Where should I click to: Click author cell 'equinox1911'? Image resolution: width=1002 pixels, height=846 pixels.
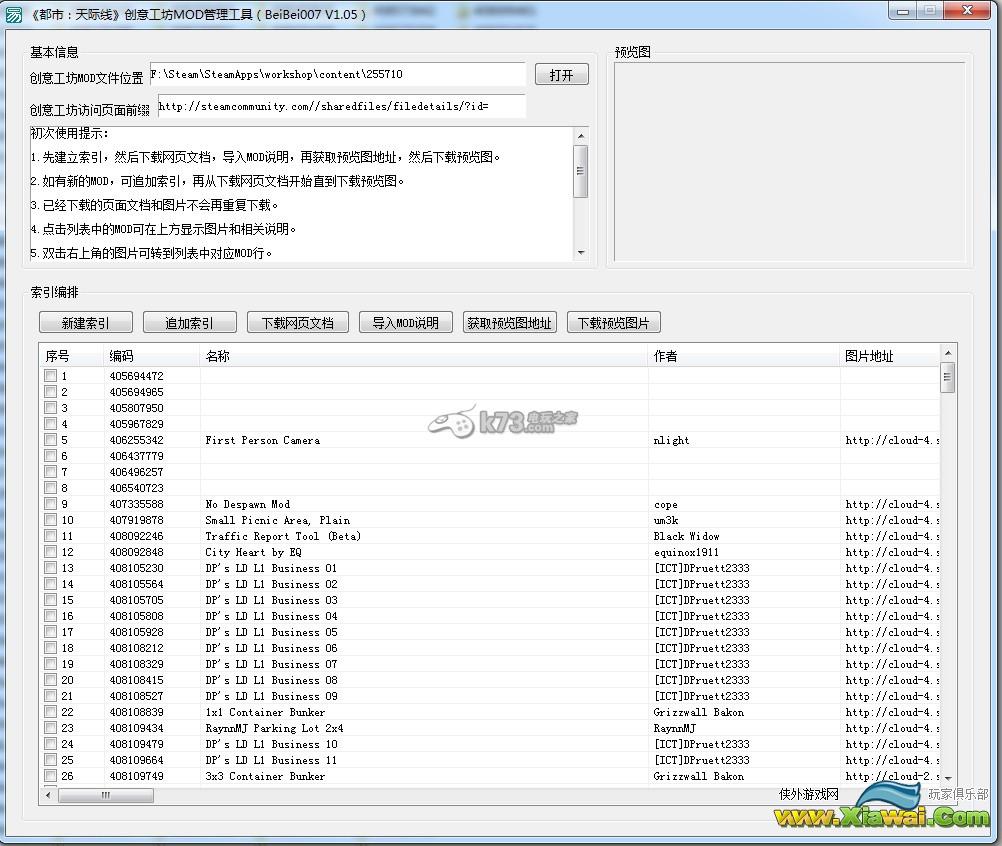686,552
